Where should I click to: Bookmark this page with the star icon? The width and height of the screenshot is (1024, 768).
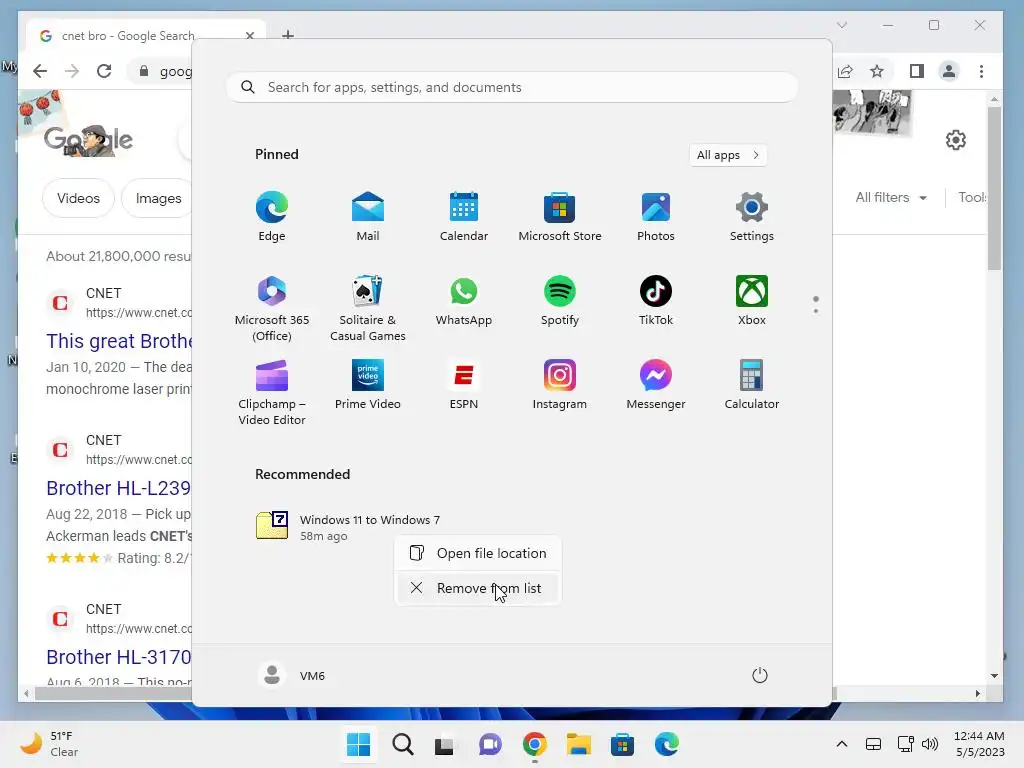coord(877,71)
